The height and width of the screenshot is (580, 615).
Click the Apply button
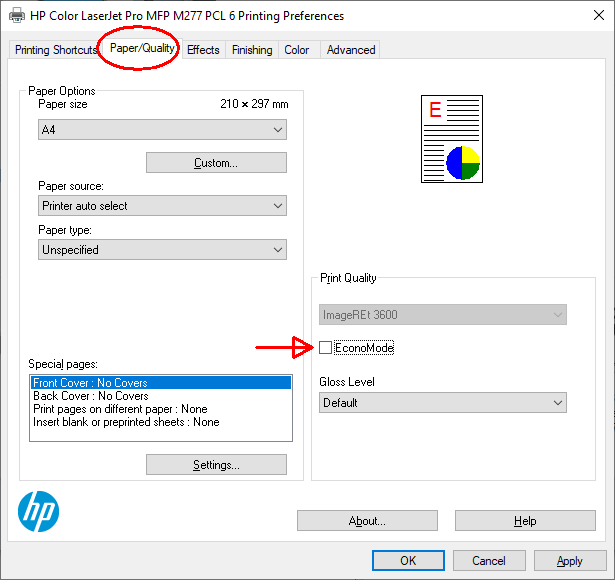pos(570,561)
